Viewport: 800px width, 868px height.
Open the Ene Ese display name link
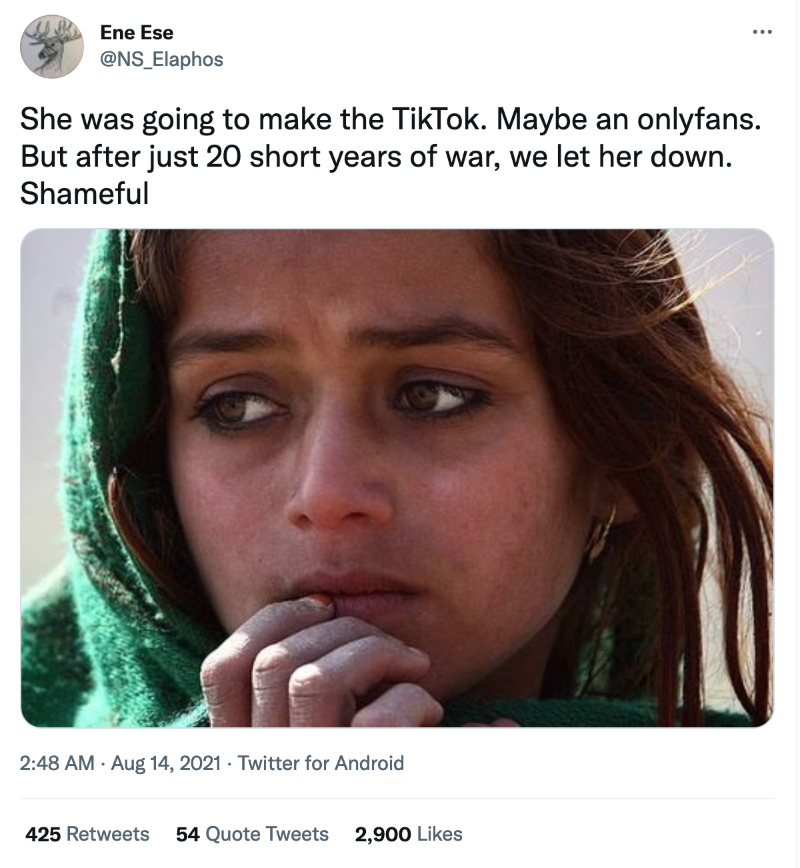pyautogui.click(x=136, y=33)
